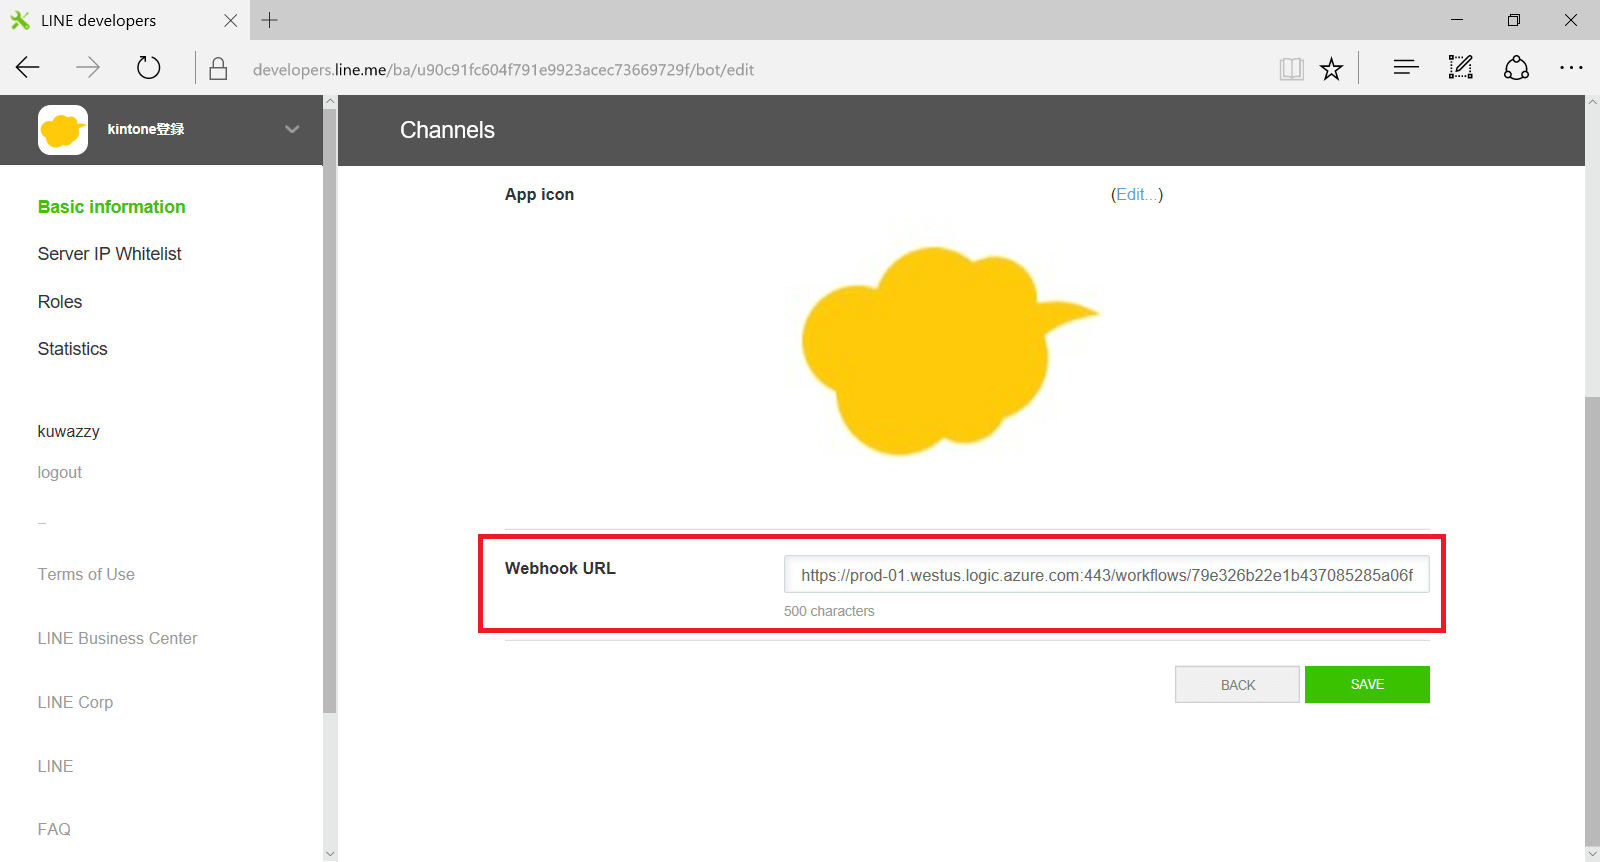Click the green SAVE button
Screen dimensions: 1600x862
click(x=1367, y=685)
